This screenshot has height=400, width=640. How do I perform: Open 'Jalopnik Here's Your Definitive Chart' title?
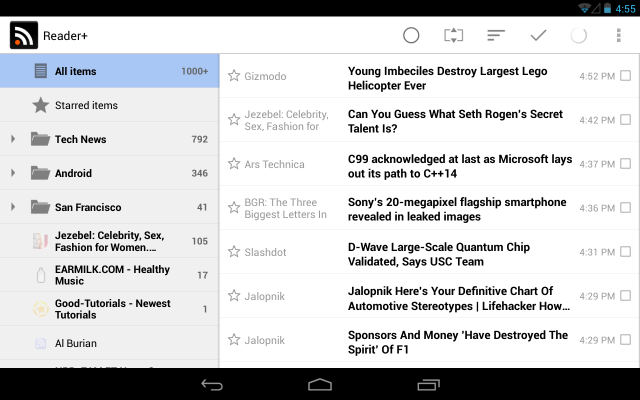click(x=459, y=298)
